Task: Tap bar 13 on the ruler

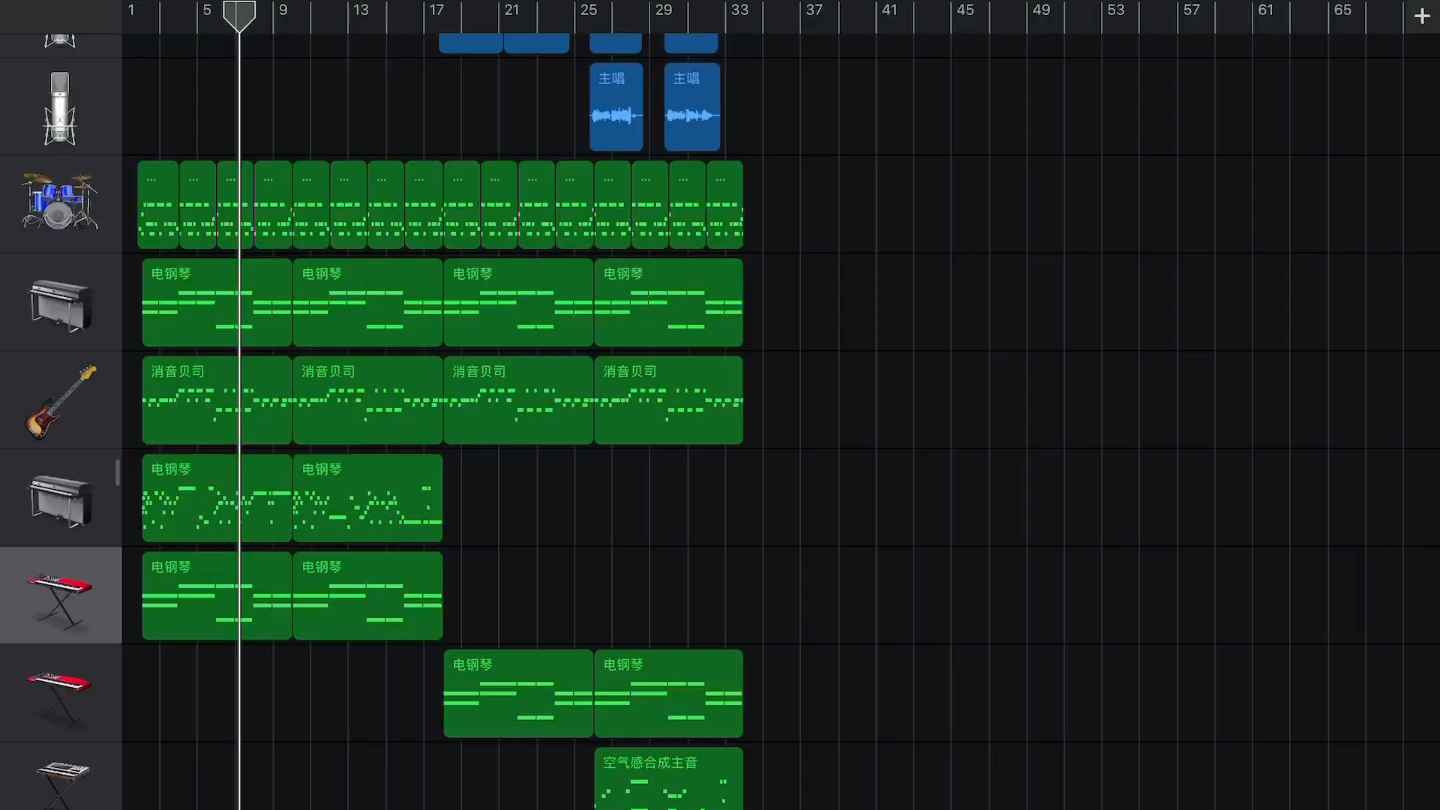Action: [361, 10]
